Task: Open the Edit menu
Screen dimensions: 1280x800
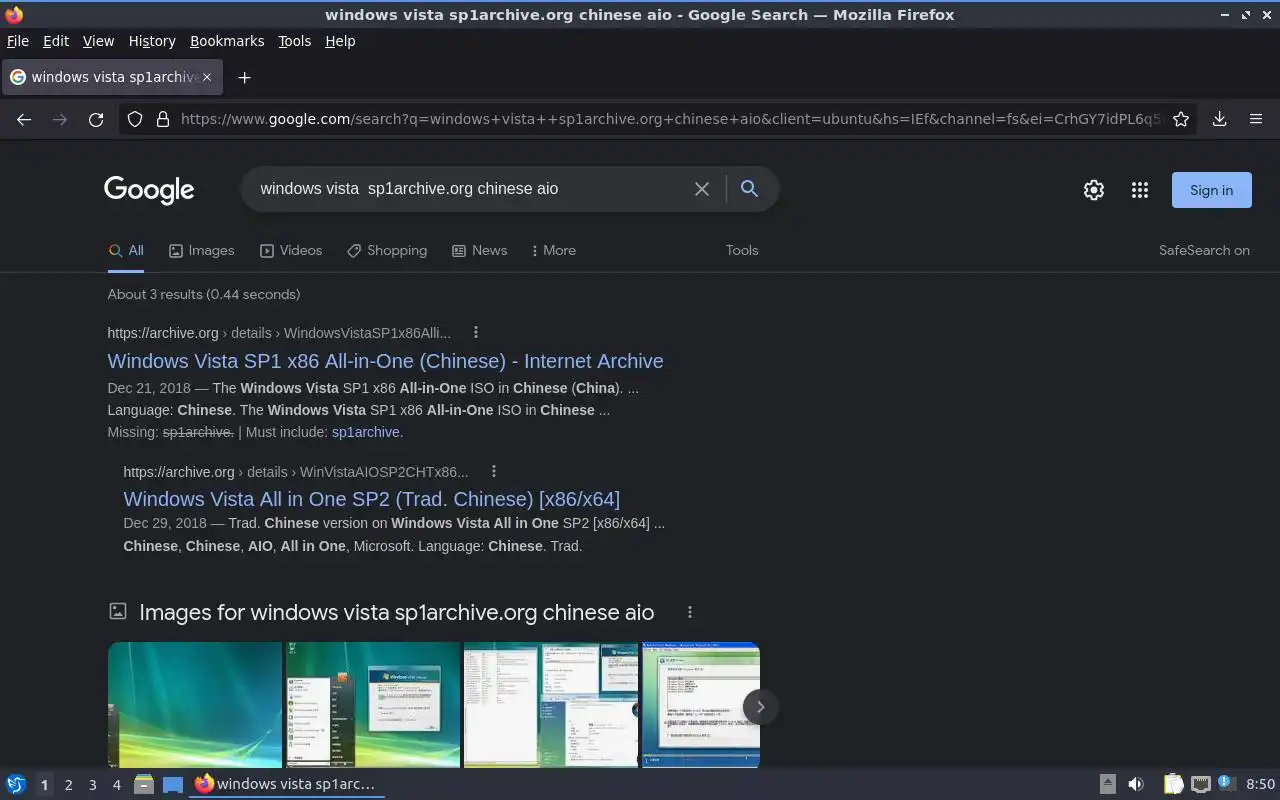Action: [56, 41]
